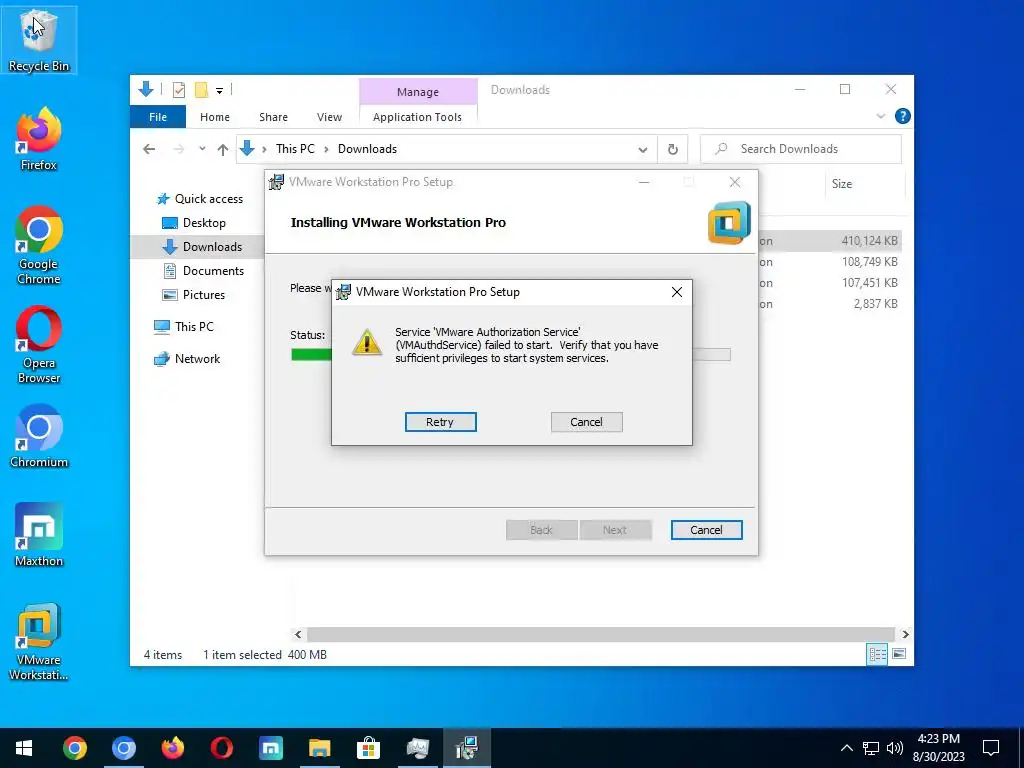Select the file sized 107,451 KB

[x=869, y=283]
